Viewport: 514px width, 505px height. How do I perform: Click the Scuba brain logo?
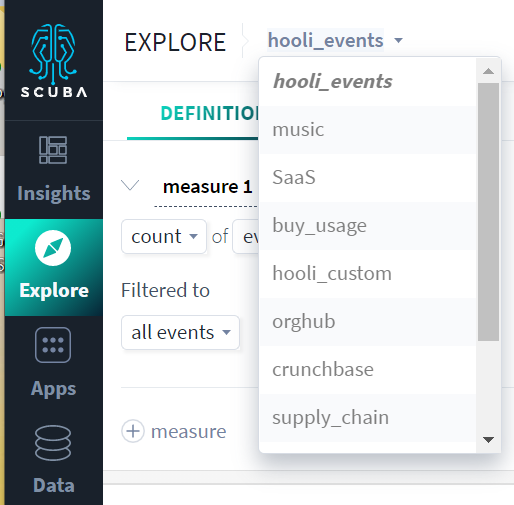tap(53, 54)
